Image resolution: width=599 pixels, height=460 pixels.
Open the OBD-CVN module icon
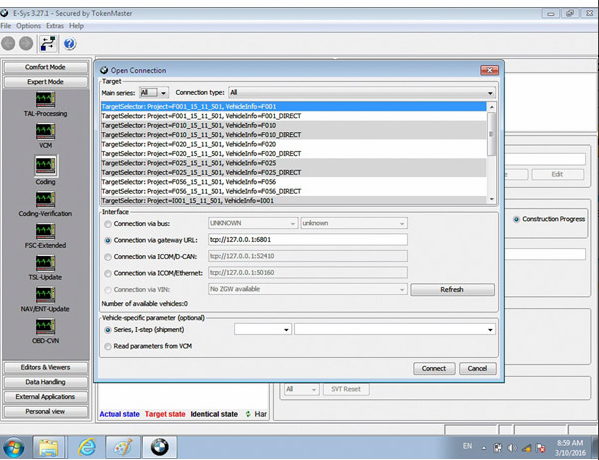coord(45,326)
